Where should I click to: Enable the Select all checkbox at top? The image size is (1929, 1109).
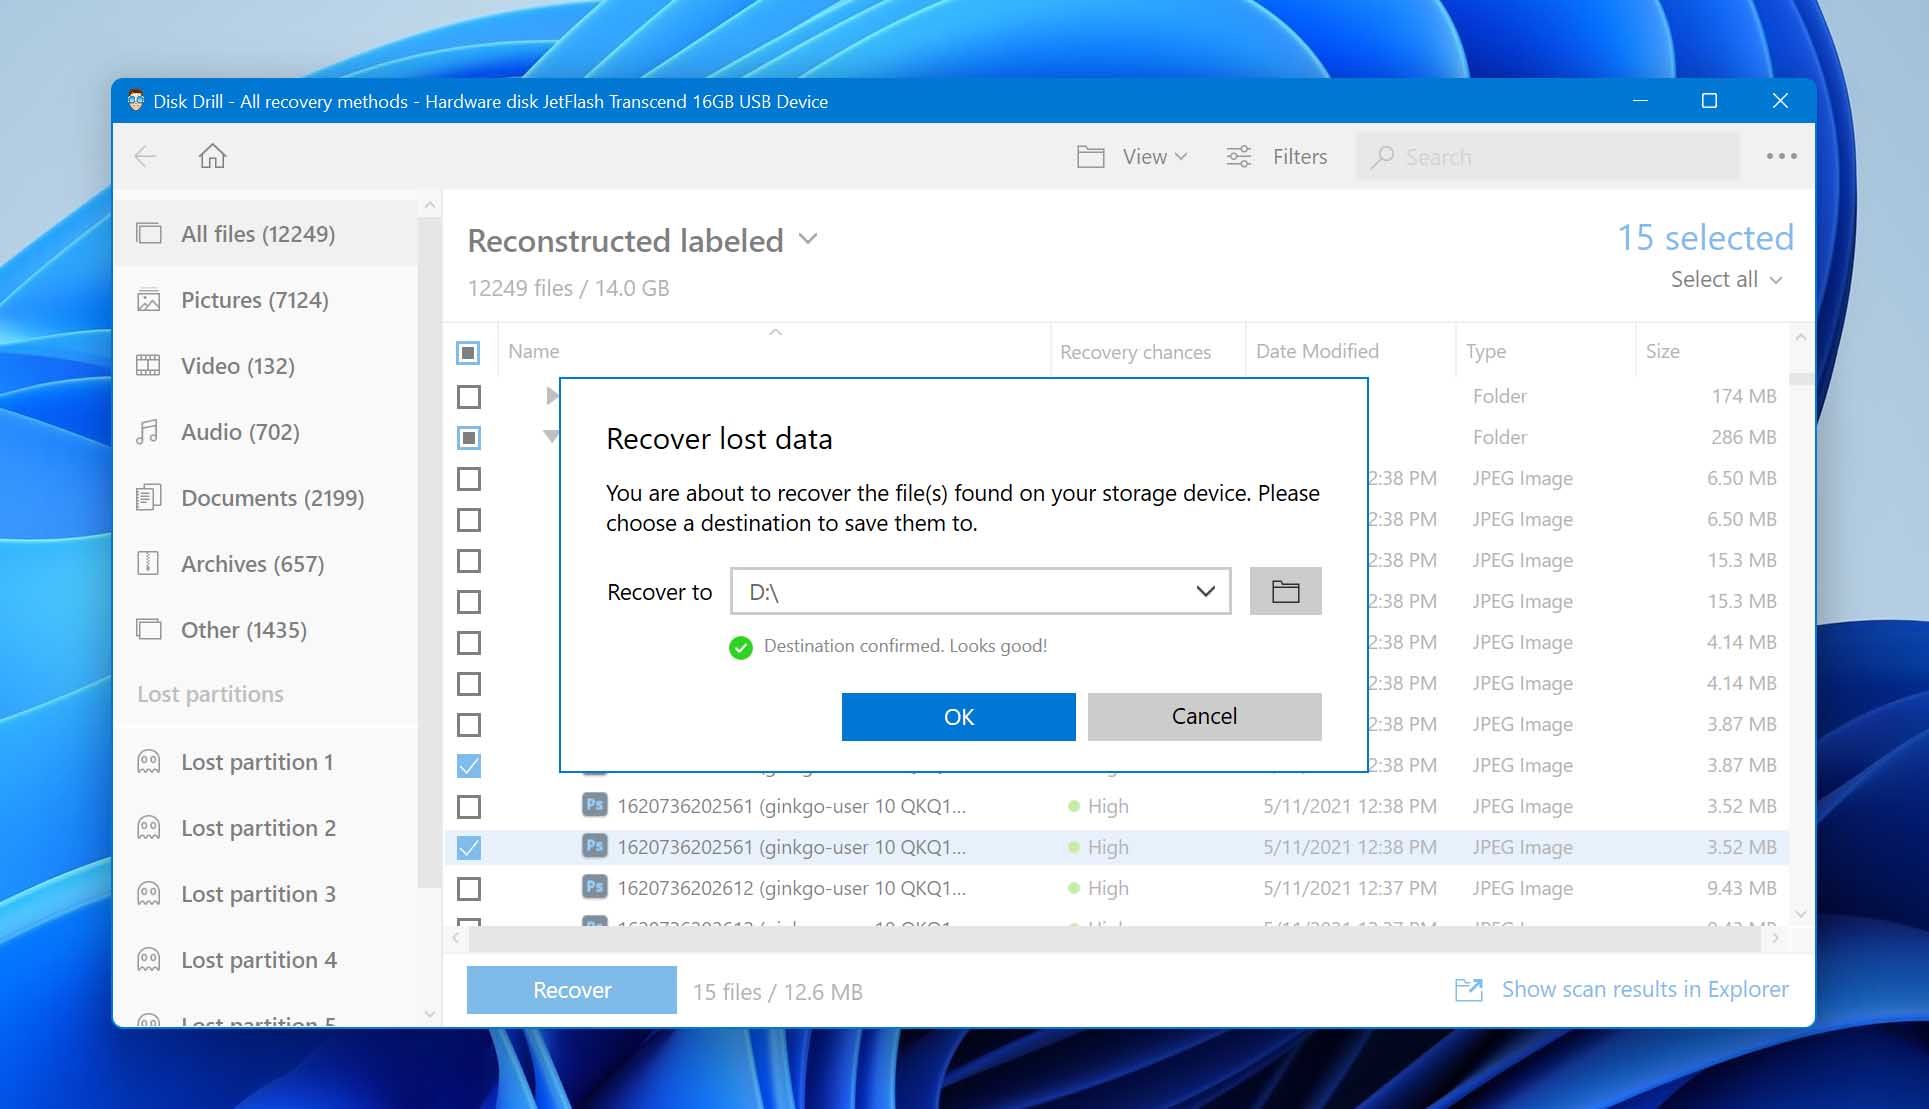(468, 350)
